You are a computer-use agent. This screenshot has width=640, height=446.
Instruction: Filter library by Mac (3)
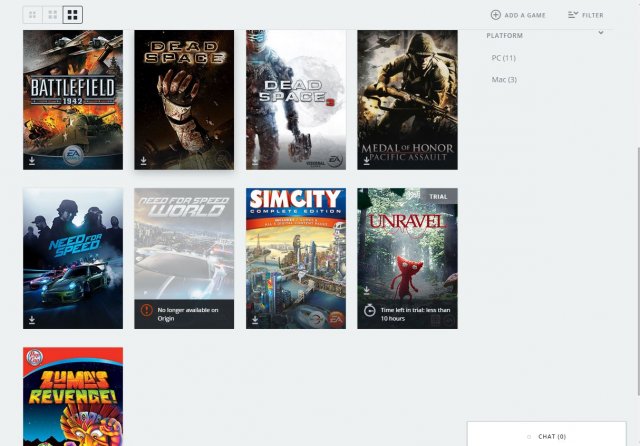504,80
